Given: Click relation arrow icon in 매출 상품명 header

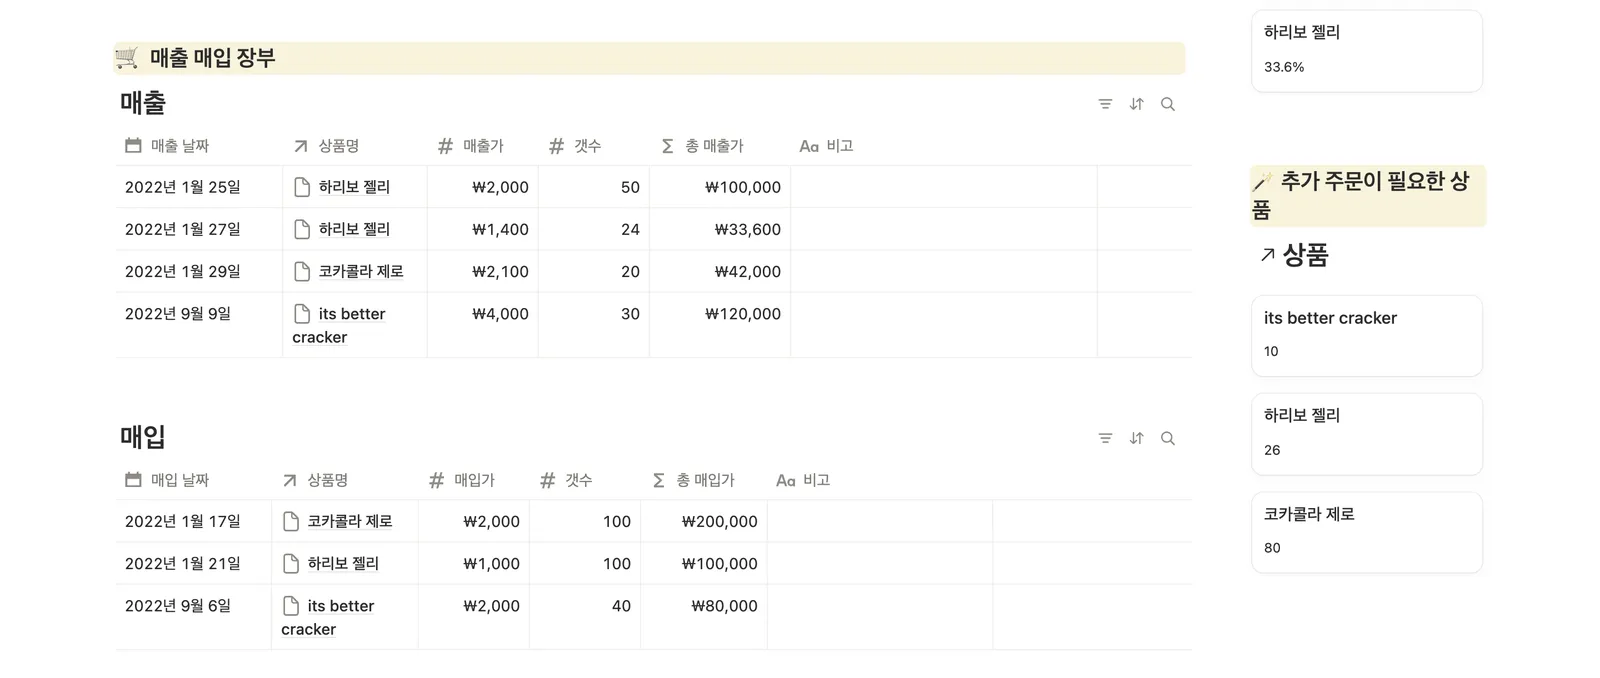Looking at the screenshot, I should [301, 146].
